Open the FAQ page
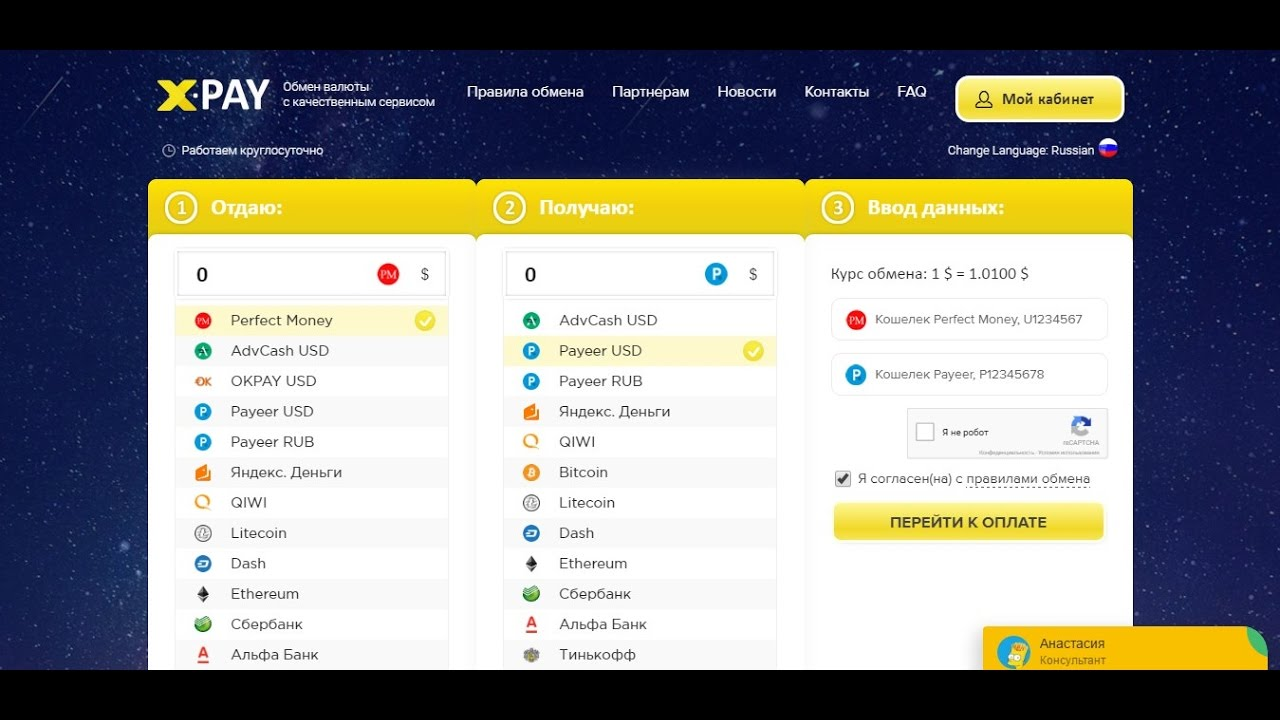Viewport: 1280px width, 720px height. (x=912, y=92)
